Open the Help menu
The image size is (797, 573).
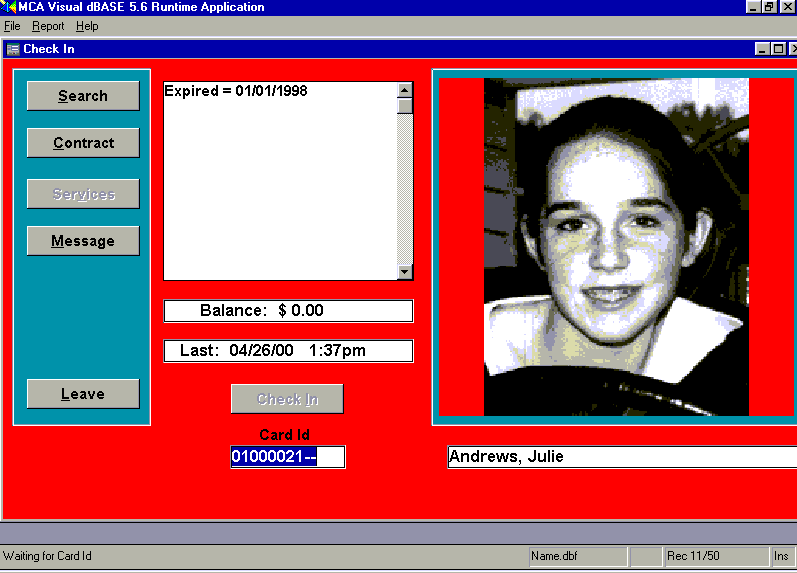pos(87,26)
